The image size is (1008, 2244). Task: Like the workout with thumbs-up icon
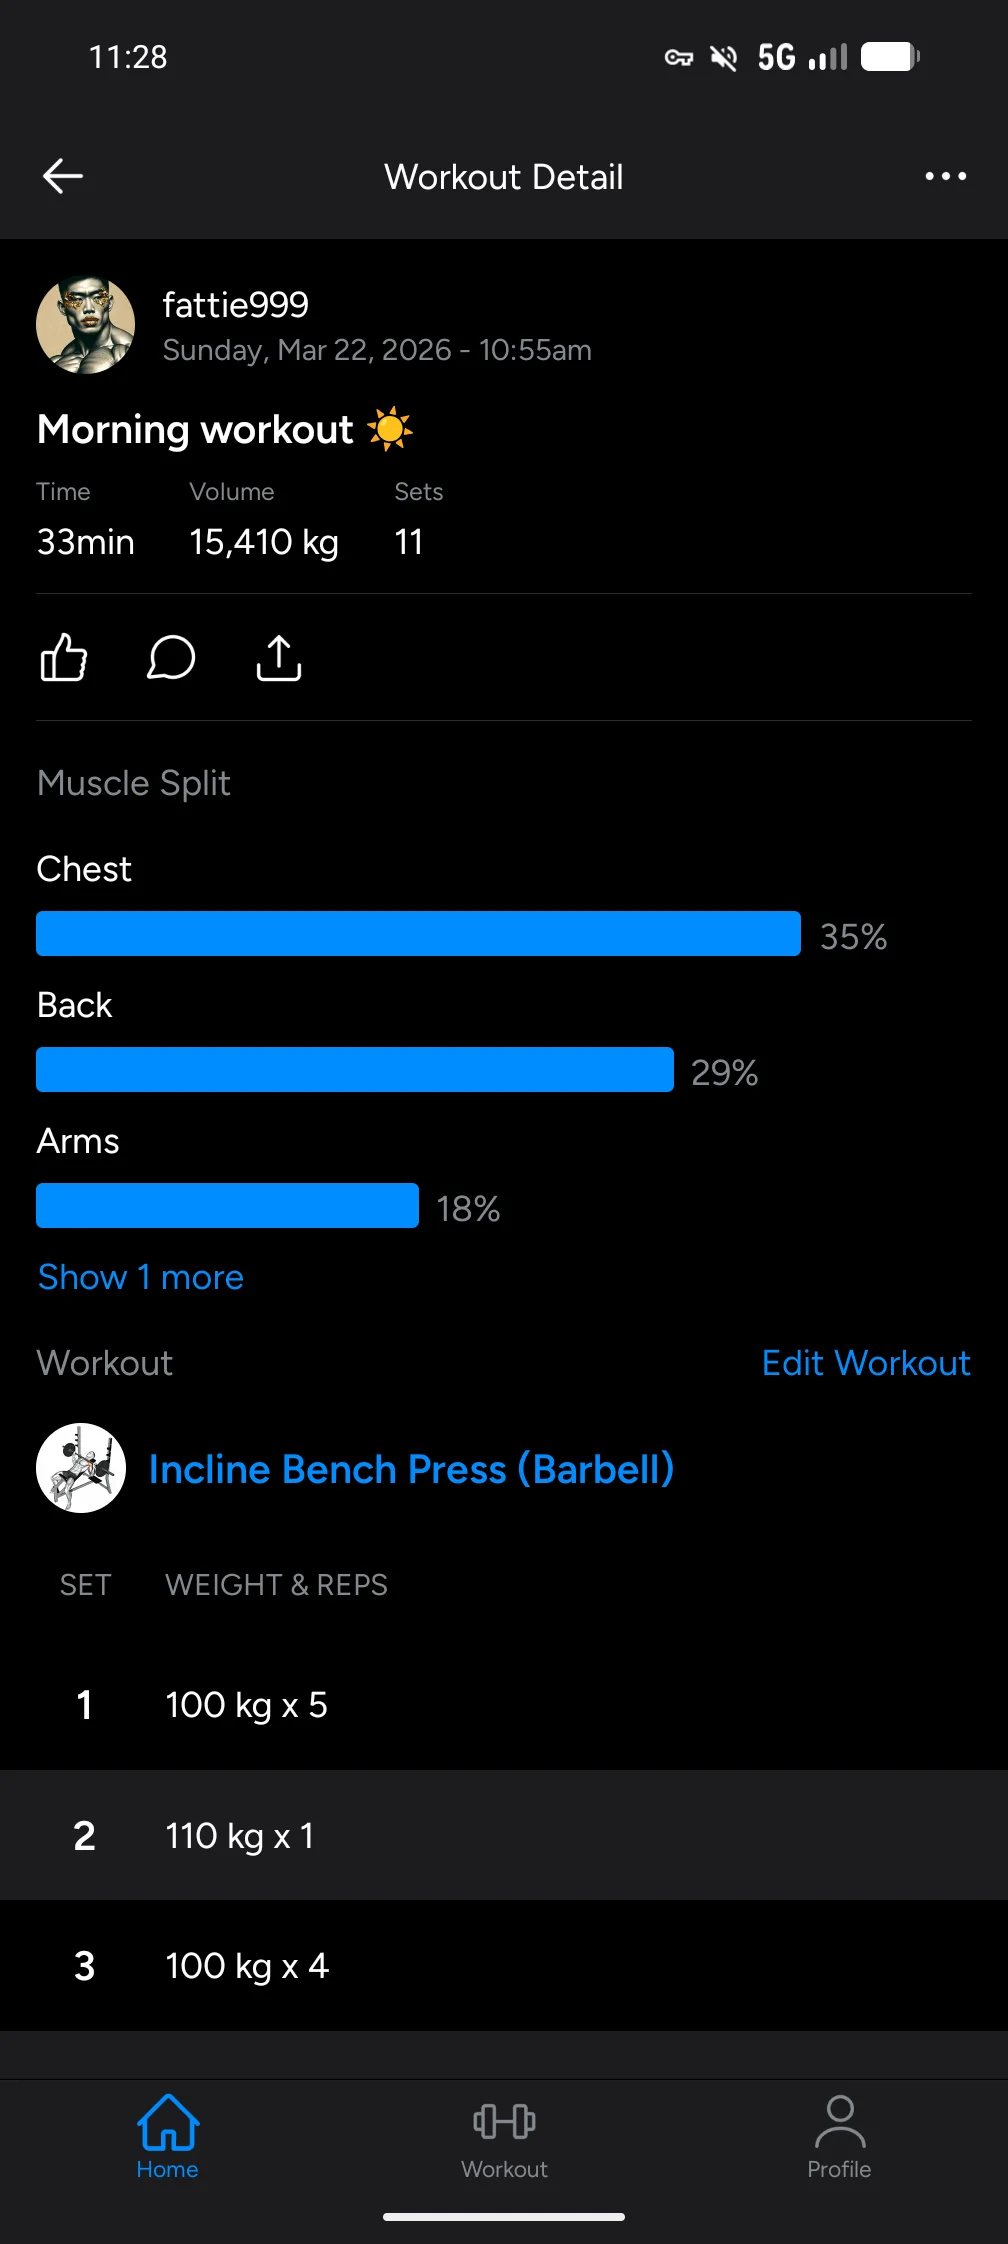[x=64, y=658]
